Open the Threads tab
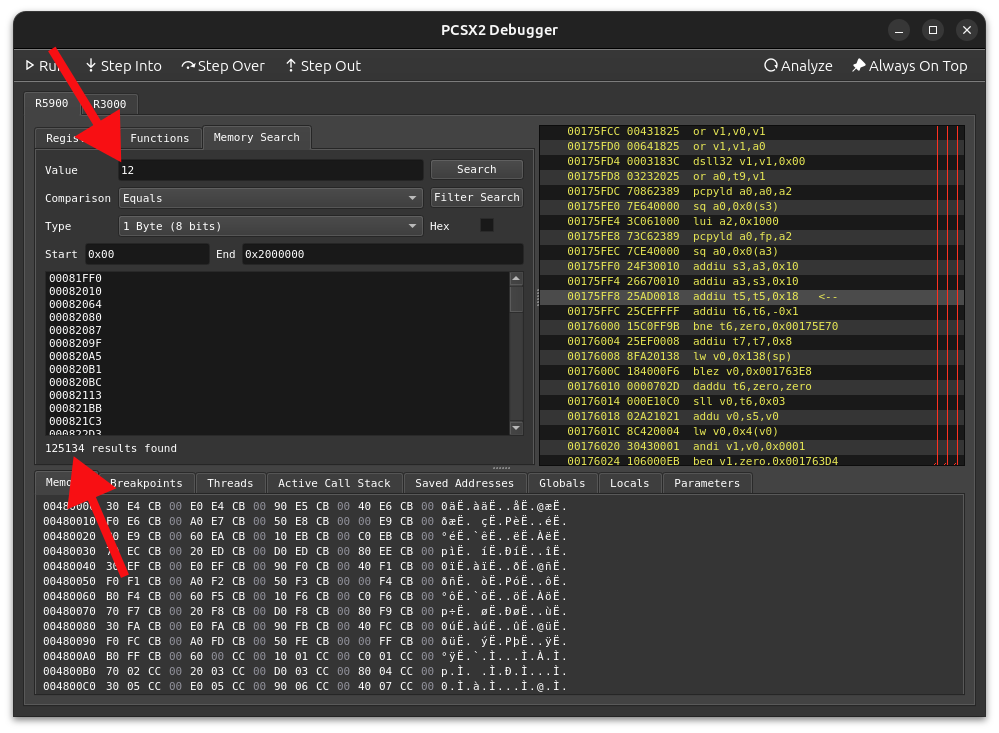 (x=230, y=483)
